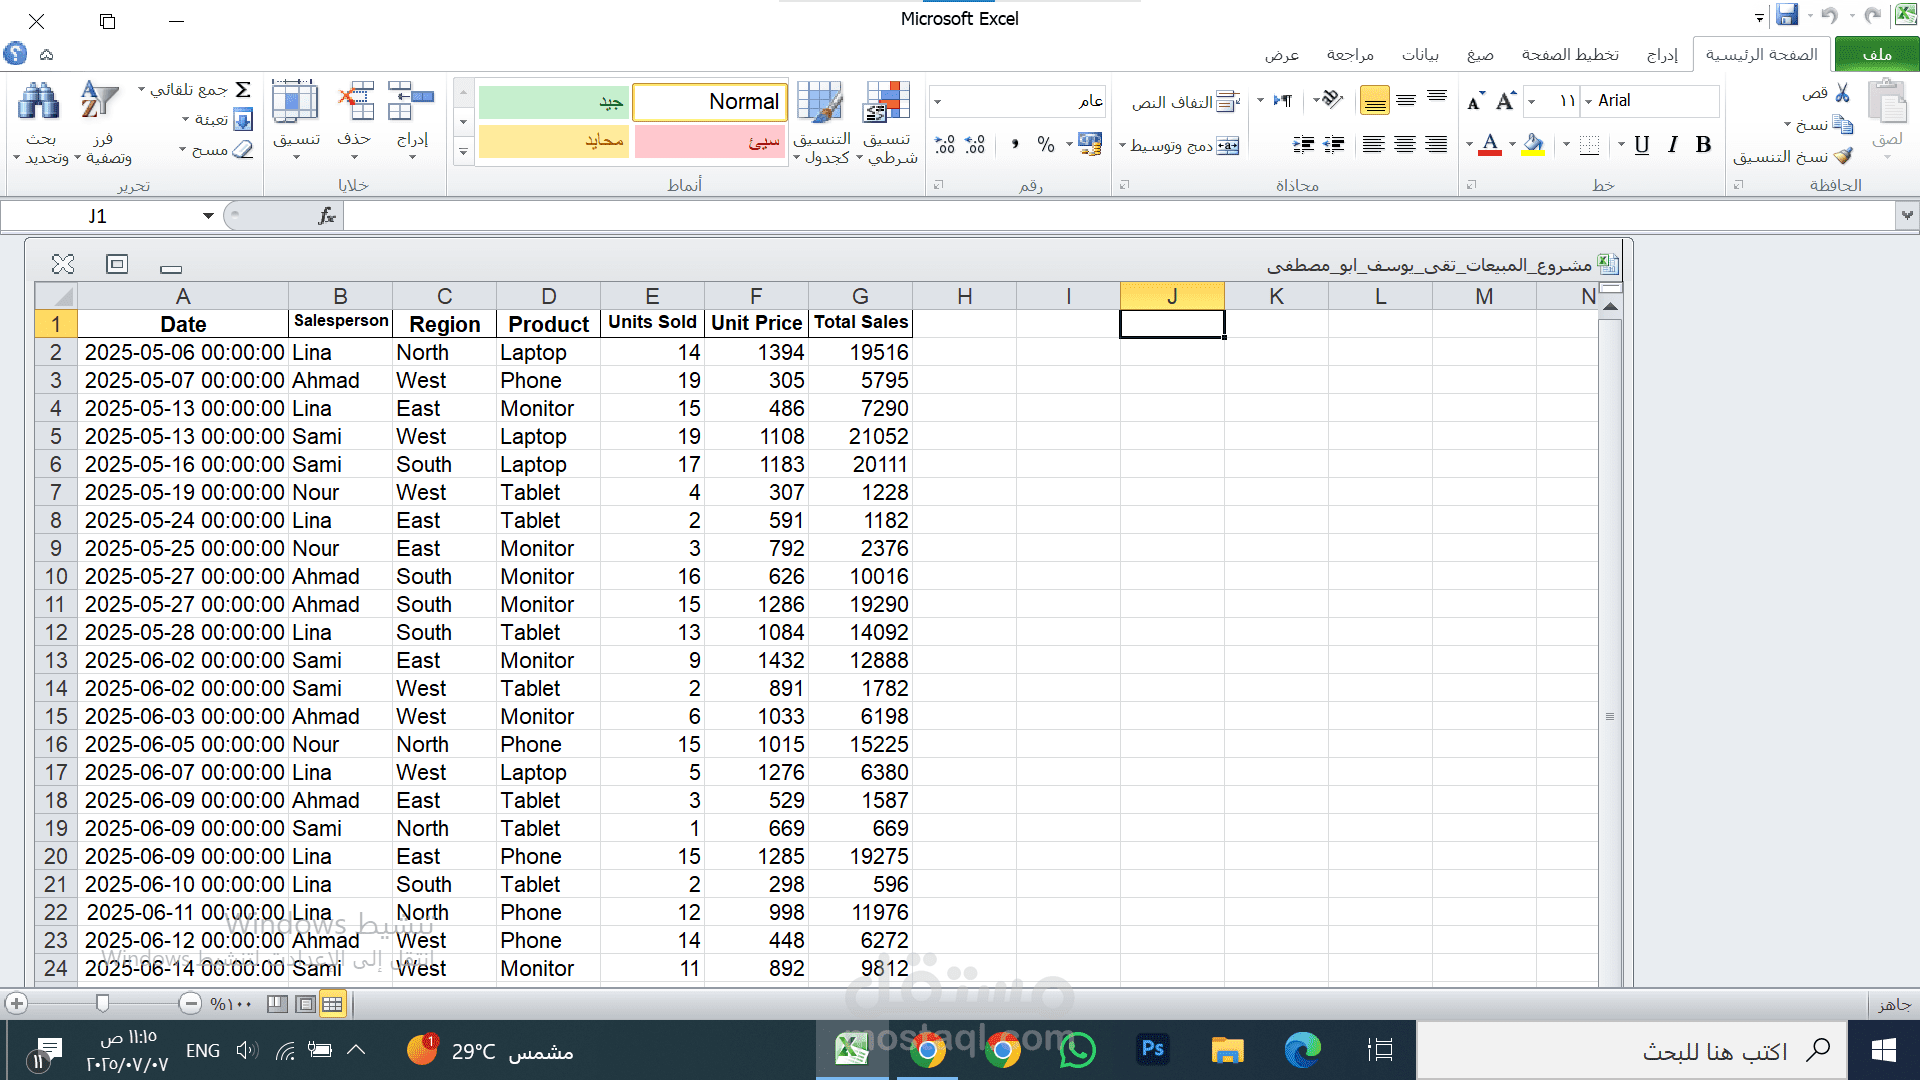Click the text orientation icon
This screenshot has width=1920, height=1080.
1331,99
